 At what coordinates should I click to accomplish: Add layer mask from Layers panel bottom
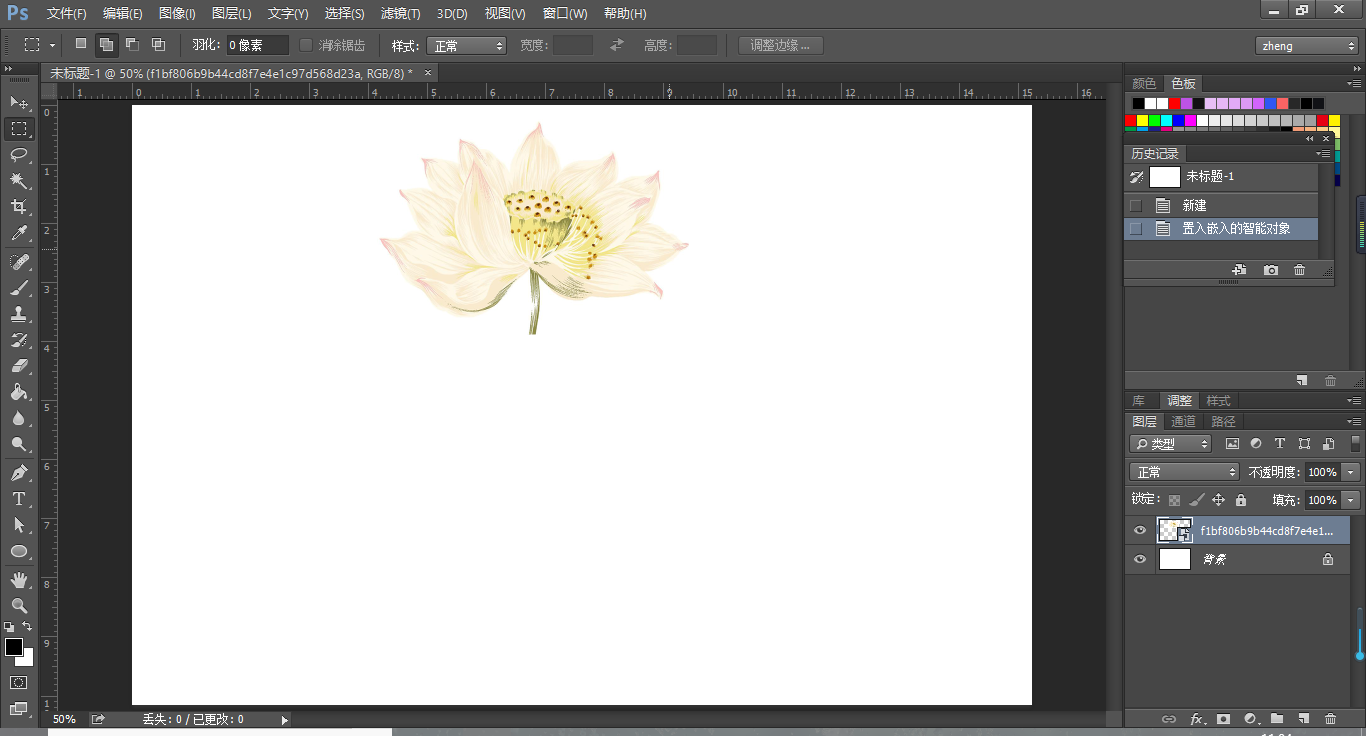[1222, 718]
